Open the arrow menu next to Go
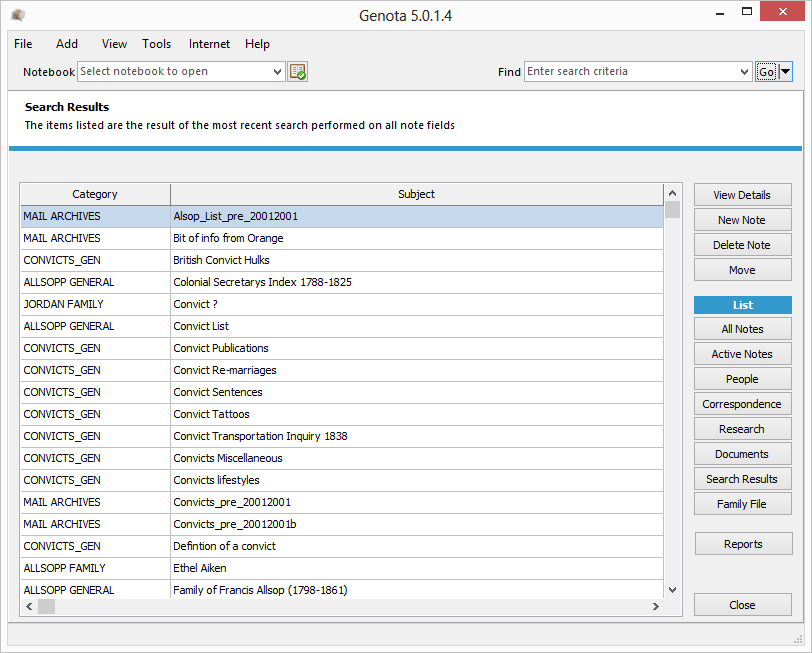This screenshot has width=812, height=653. coord(785,72)
